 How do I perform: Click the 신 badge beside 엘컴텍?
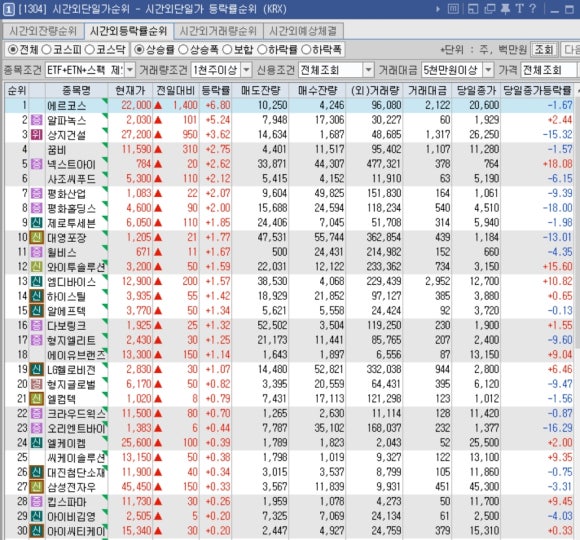36,399
